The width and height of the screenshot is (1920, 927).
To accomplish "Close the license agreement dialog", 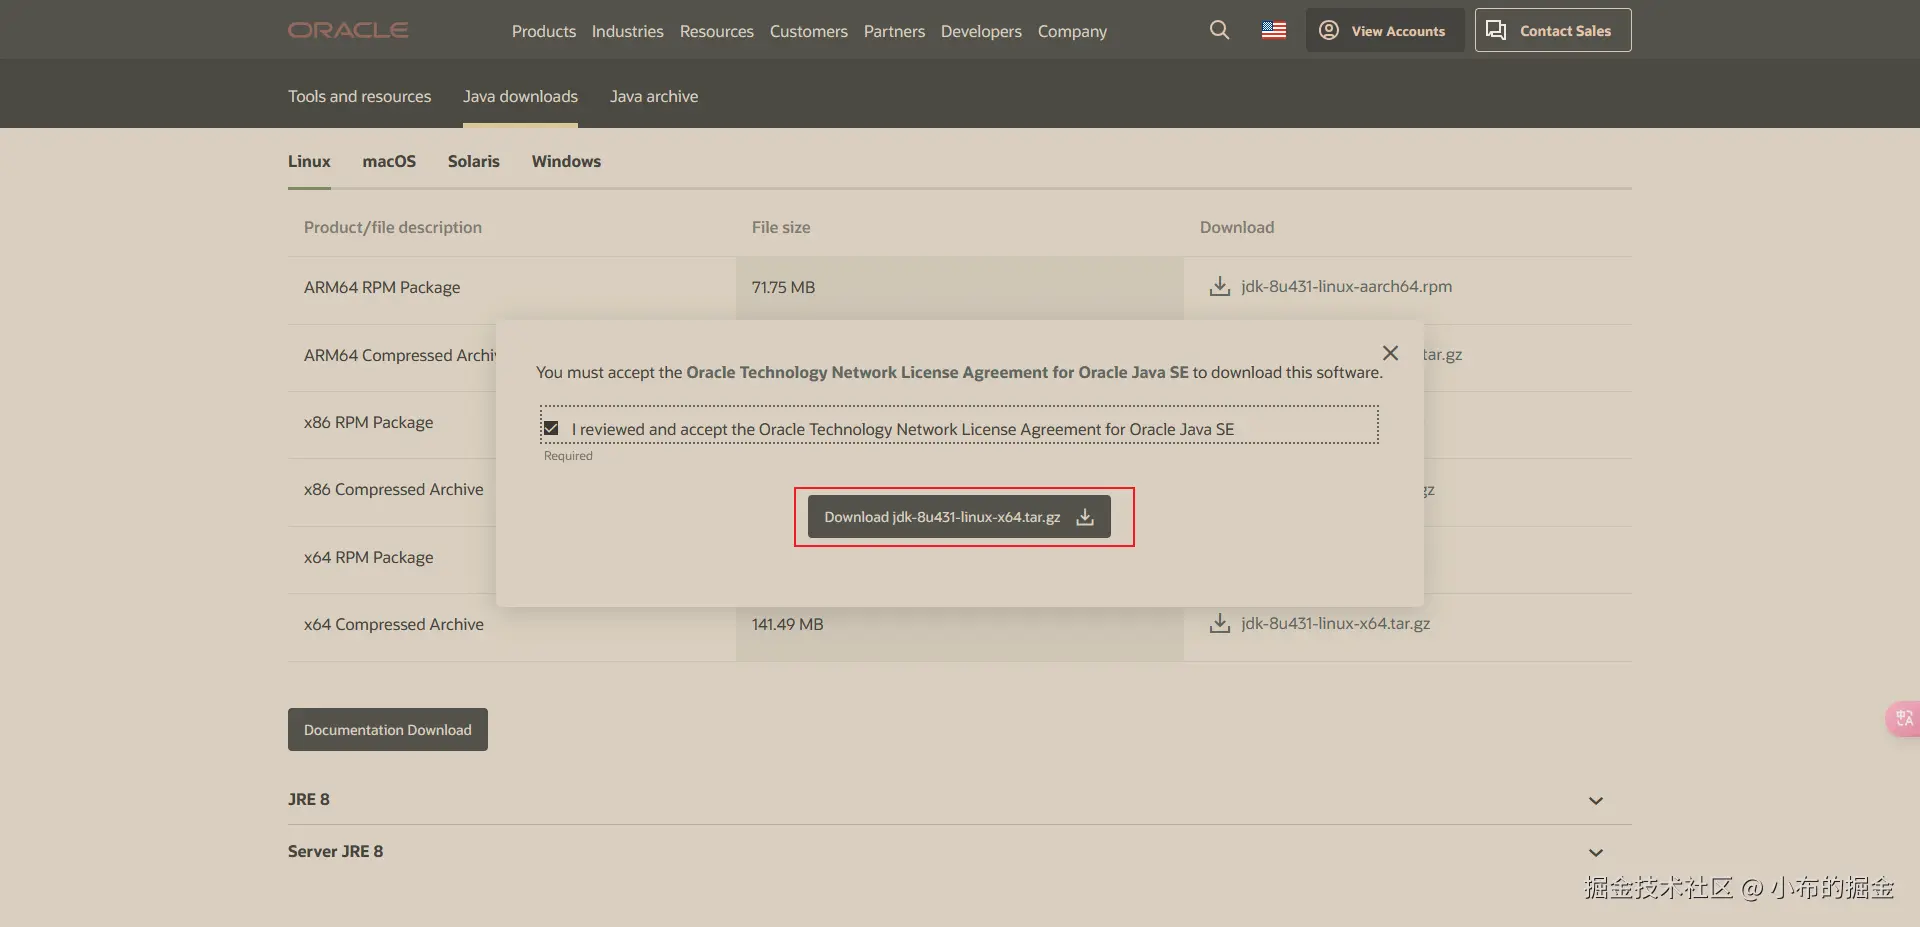I will coord(1390,353).
